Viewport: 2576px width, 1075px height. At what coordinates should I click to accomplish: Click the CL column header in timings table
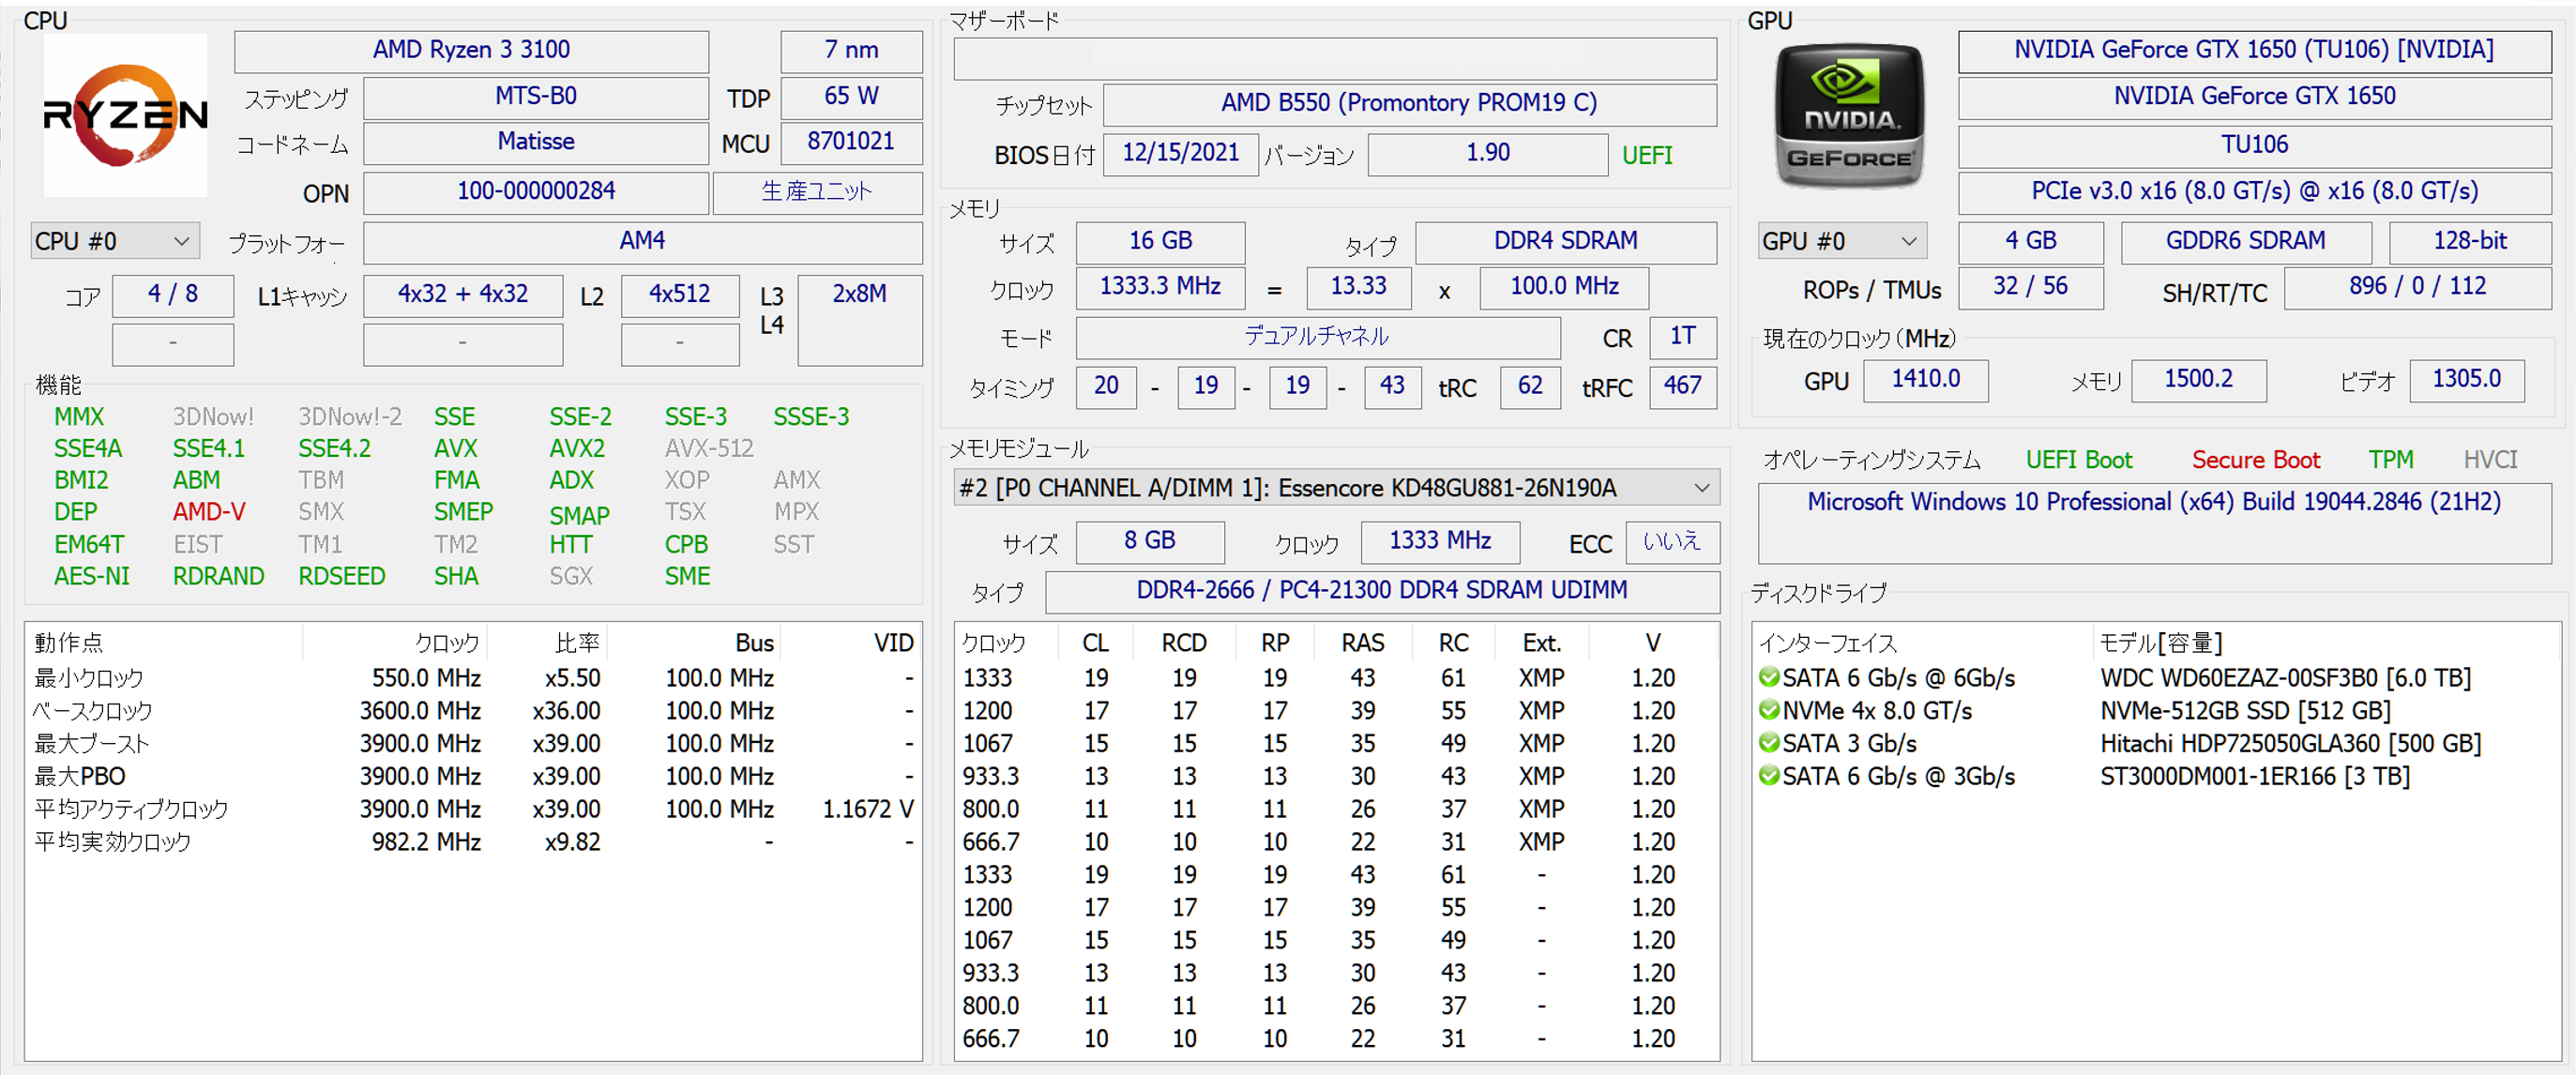point(1095,643)
